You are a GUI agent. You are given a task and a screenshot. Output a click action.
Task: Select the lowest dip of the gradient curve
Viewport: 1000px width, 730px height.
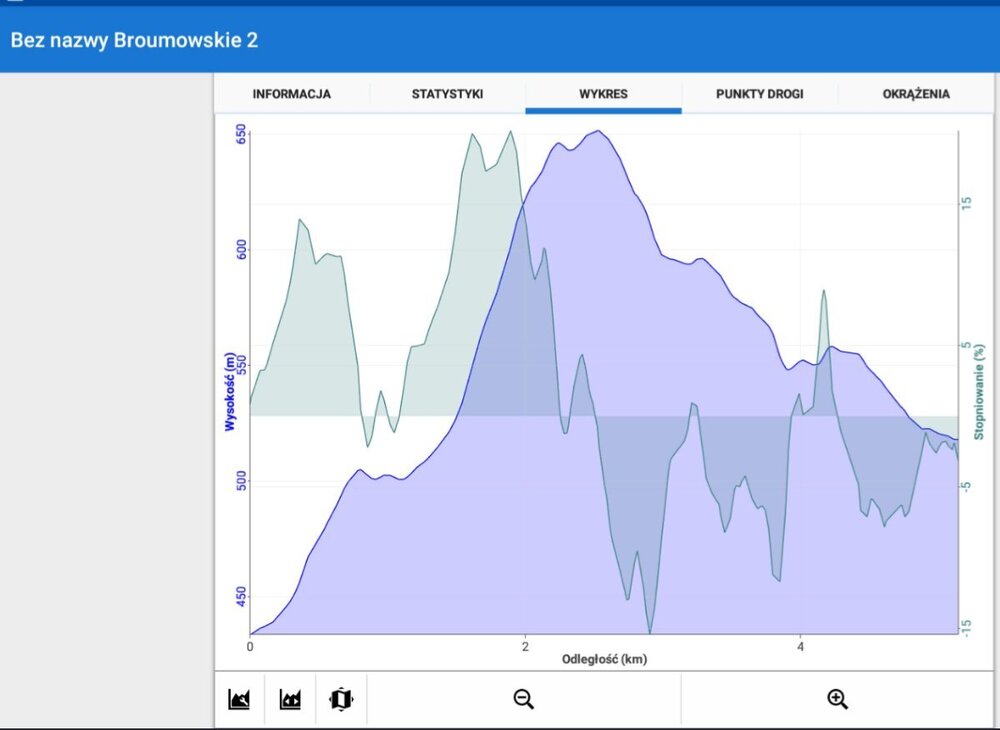click(x=650, y=631)
